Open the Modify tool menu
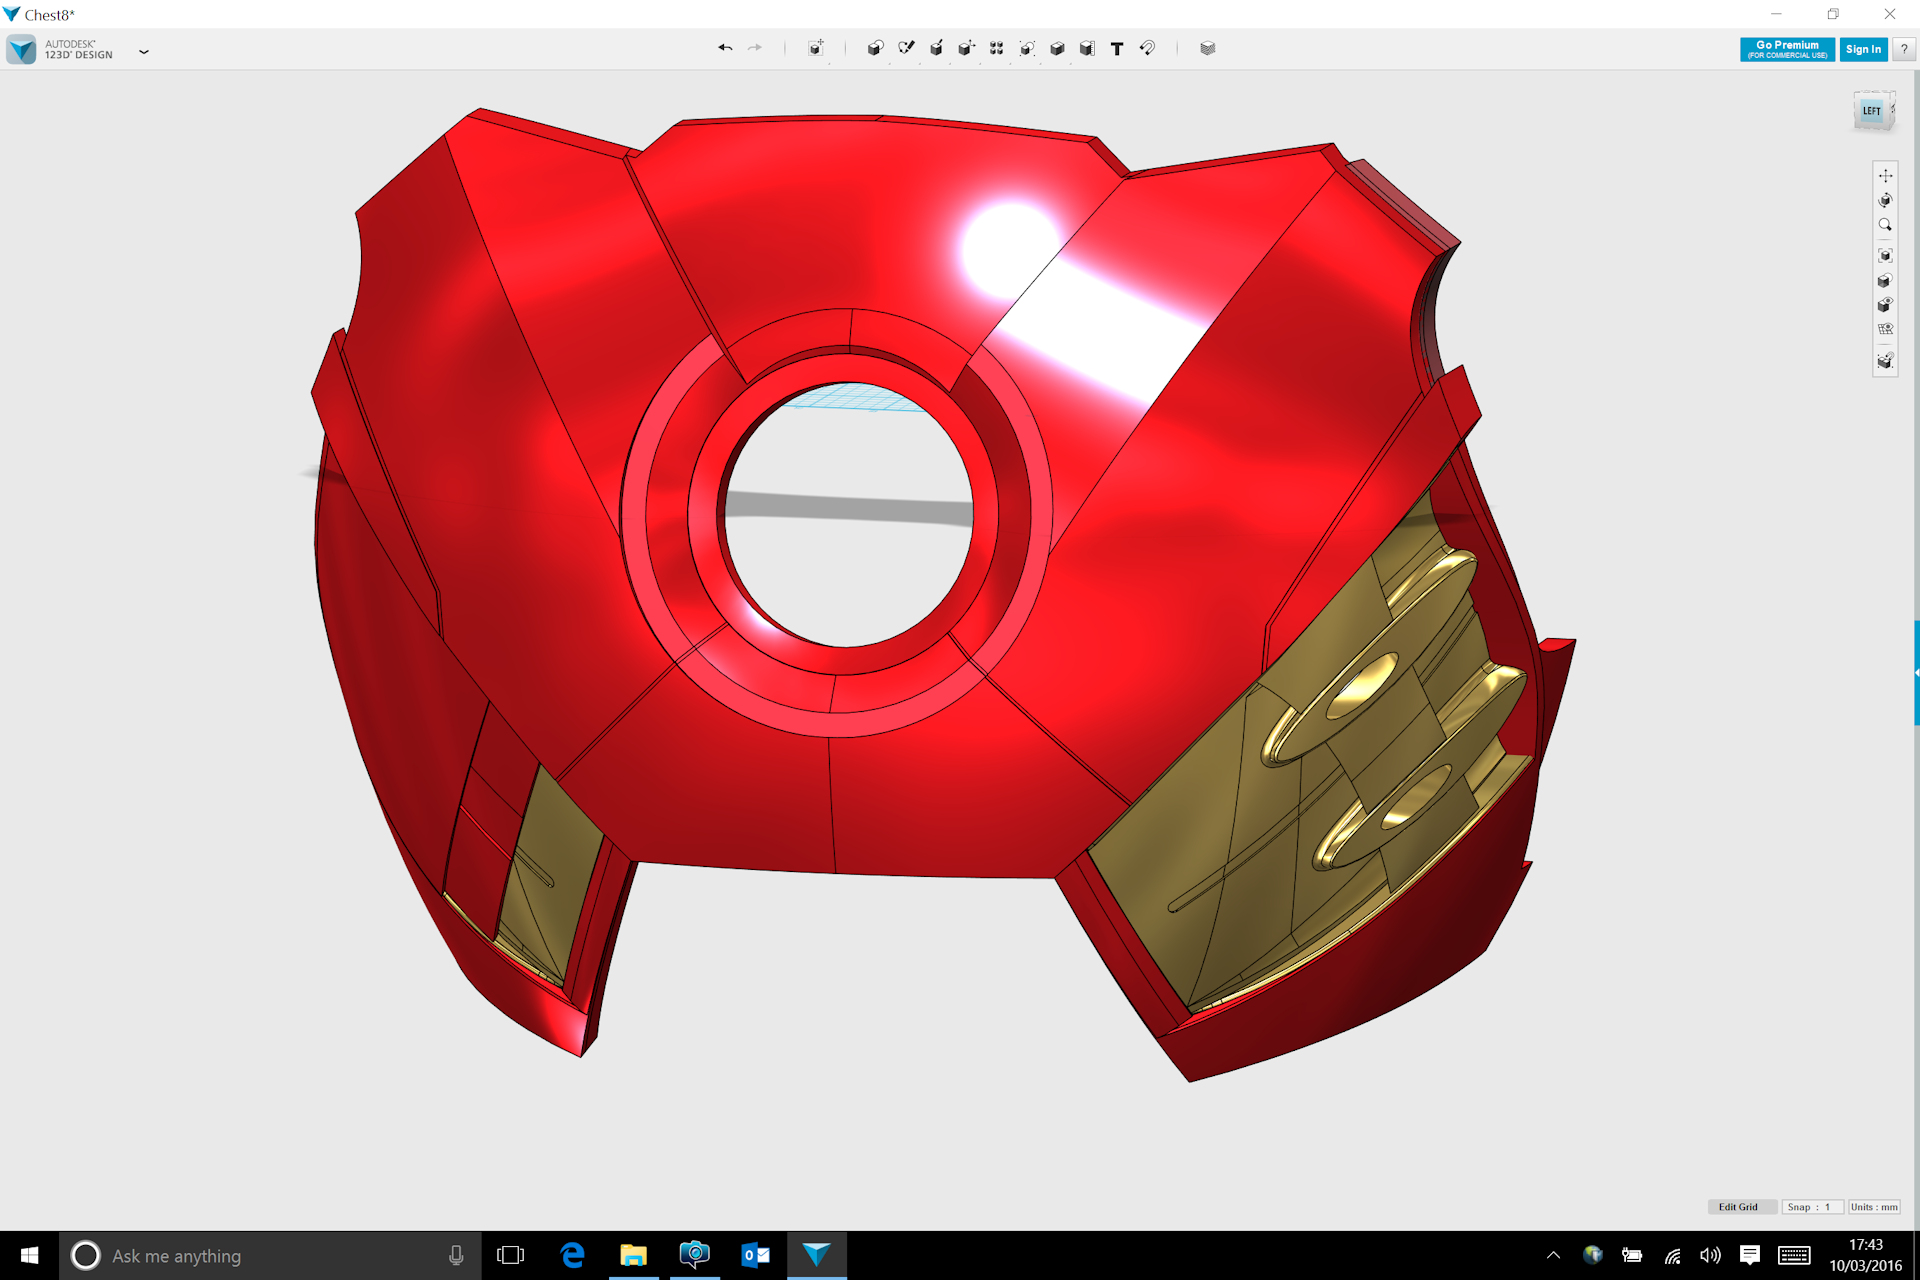This screenshot has width=1920, height=1280. coord(966,48)
